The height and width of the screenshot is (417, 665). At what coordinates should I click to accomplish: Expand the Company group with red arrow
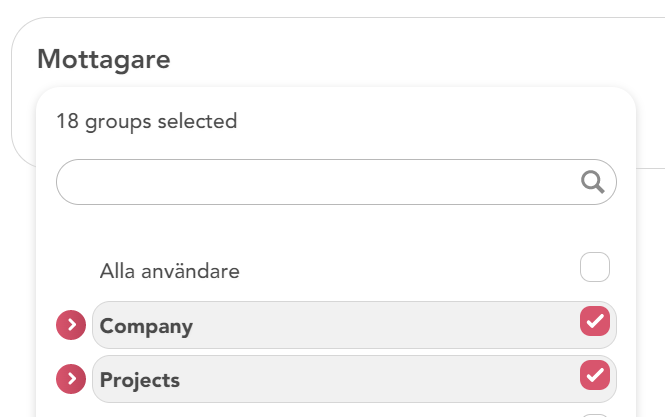tap(71, 326)
